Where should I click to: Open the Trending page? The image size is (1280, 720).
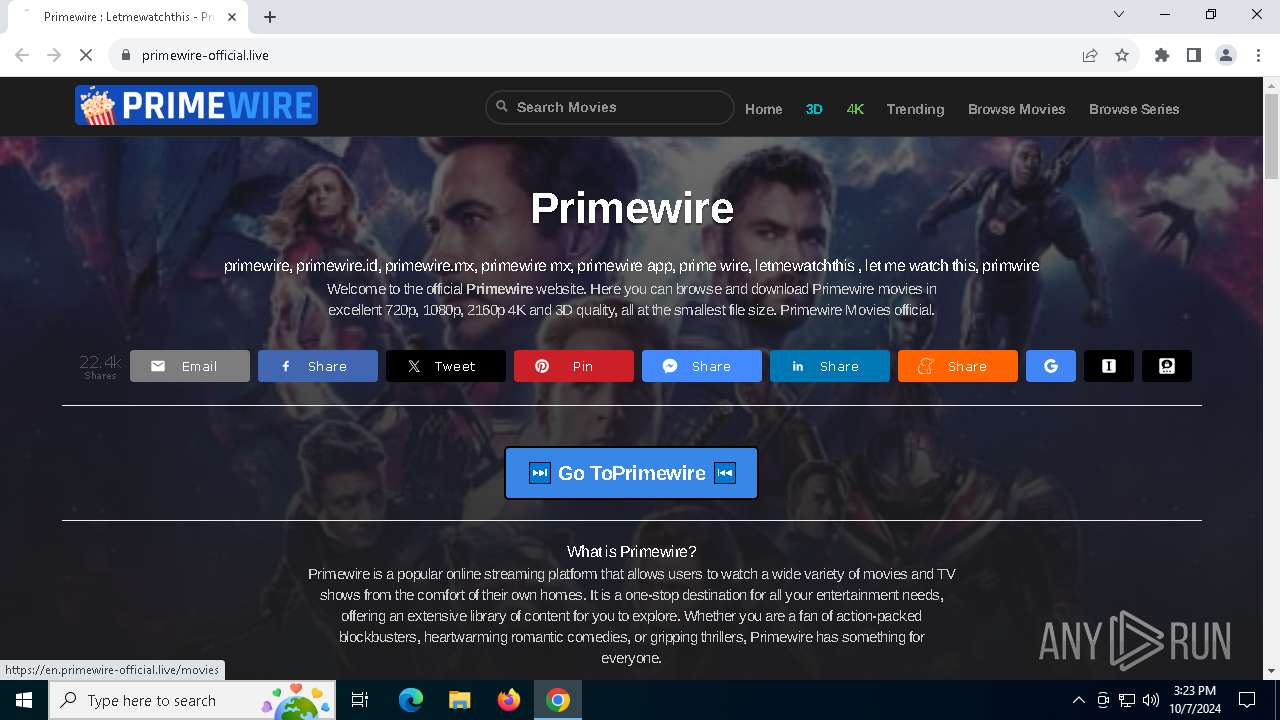pyautogui.click(x=915, y=109)
